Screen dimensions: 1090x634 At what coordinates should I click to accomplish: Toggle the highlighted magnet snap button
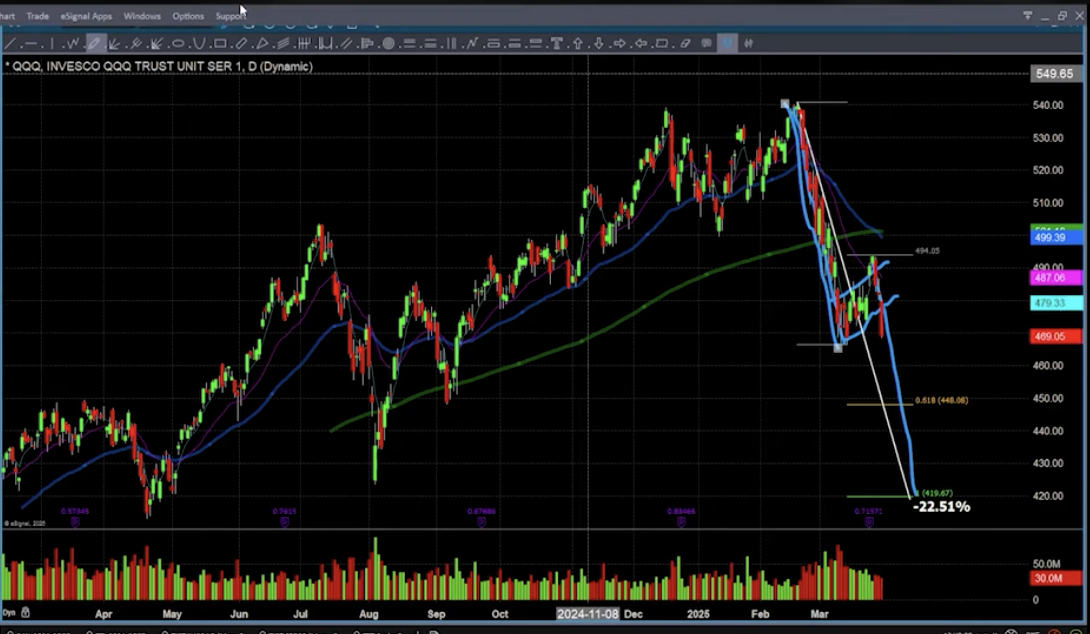pos(727,43)
